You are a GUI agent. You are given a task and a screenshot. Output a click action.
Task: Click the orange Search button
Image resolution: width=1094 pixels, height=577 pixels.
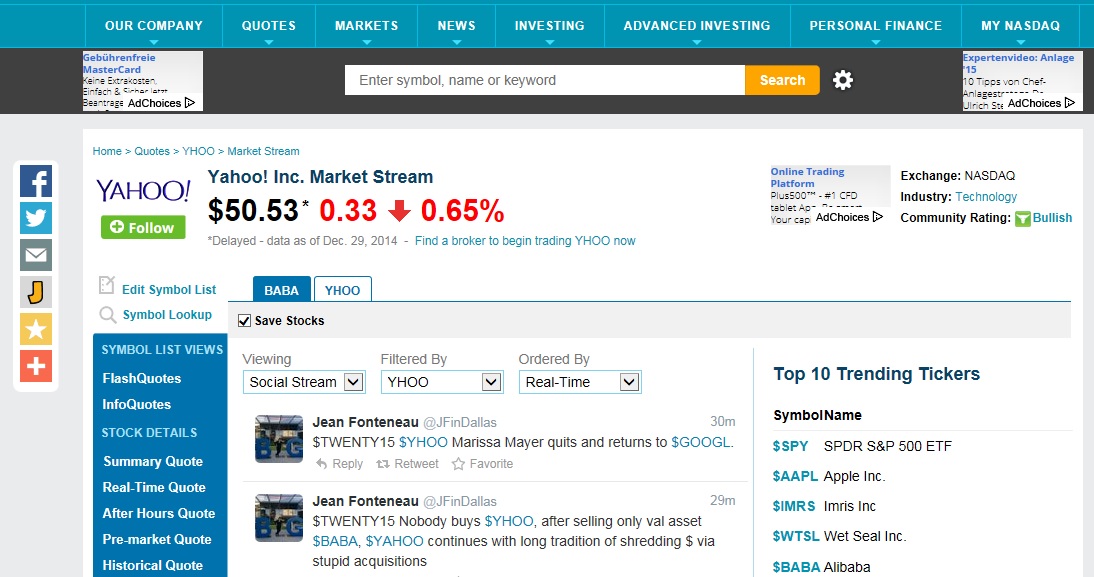(x=782, y=80)
